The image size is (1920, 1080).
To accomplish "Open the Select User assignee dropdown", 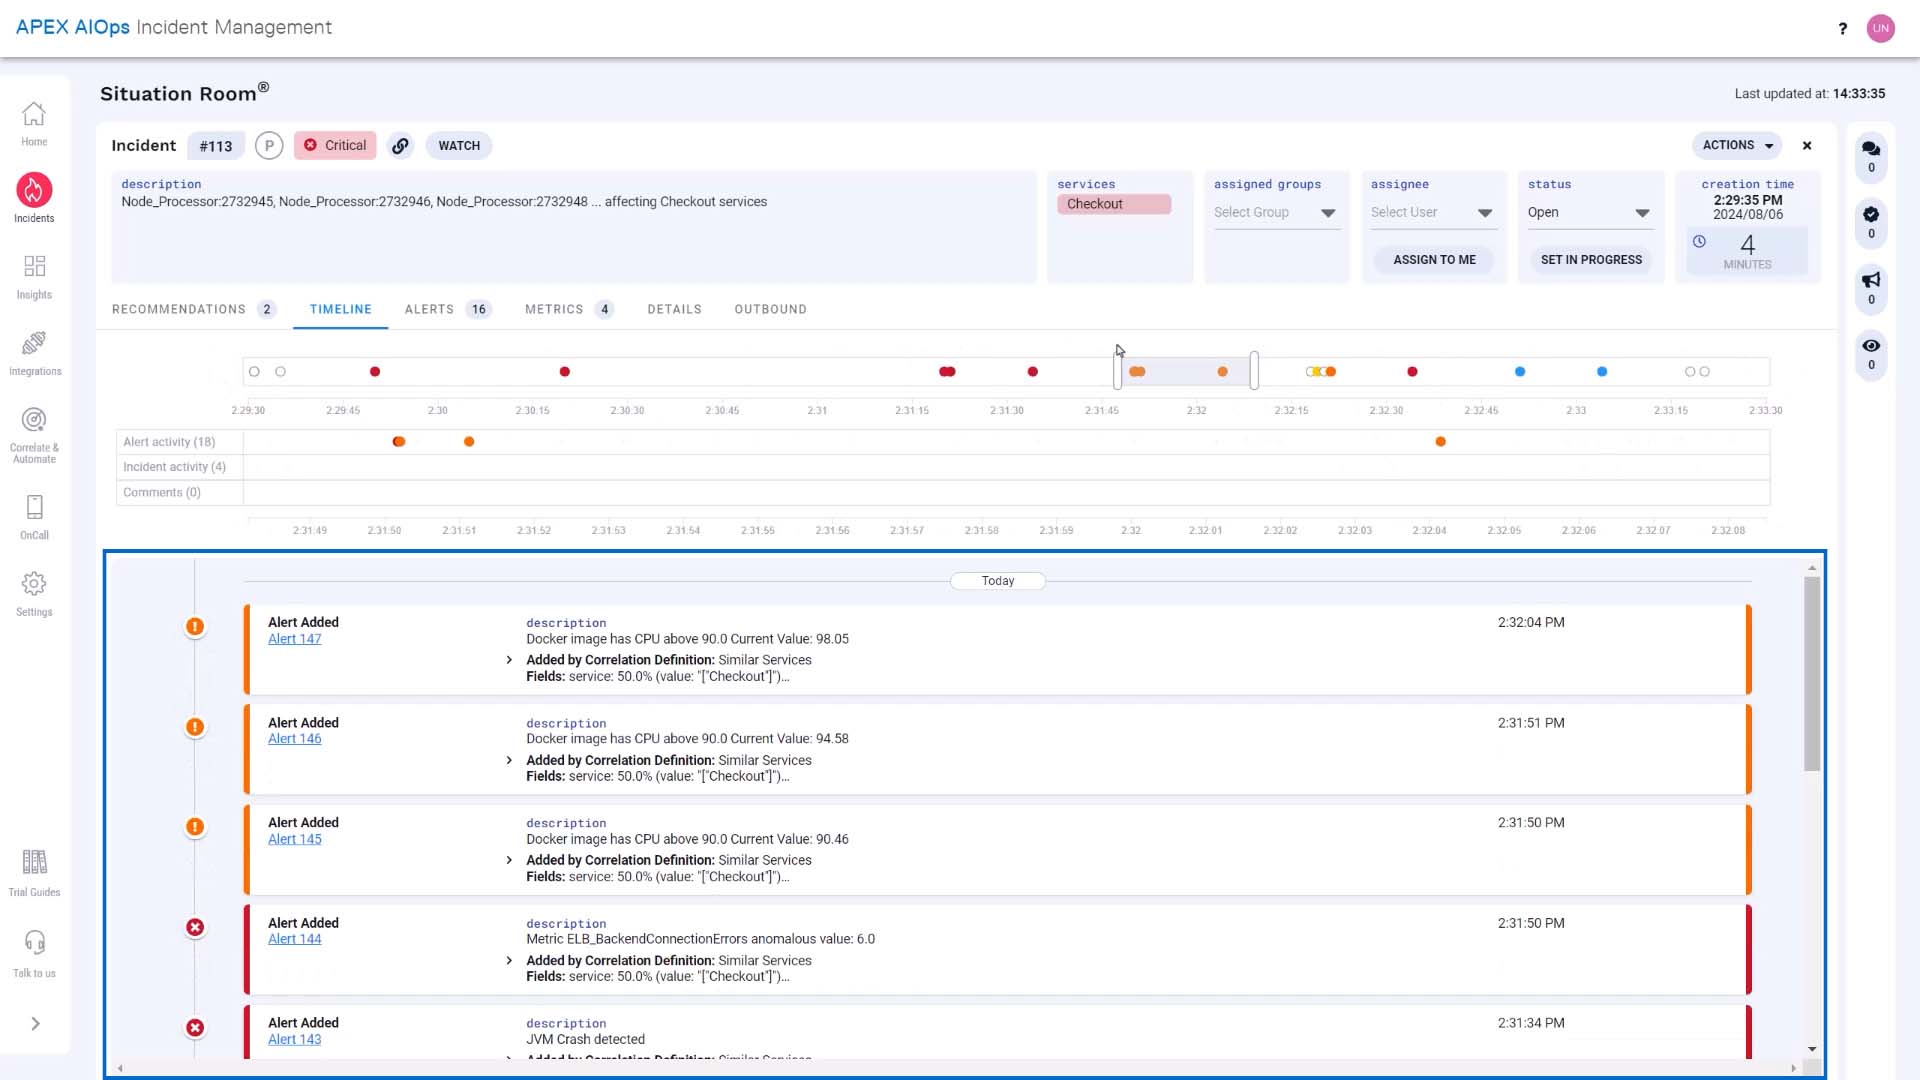I will [1432, 213].
